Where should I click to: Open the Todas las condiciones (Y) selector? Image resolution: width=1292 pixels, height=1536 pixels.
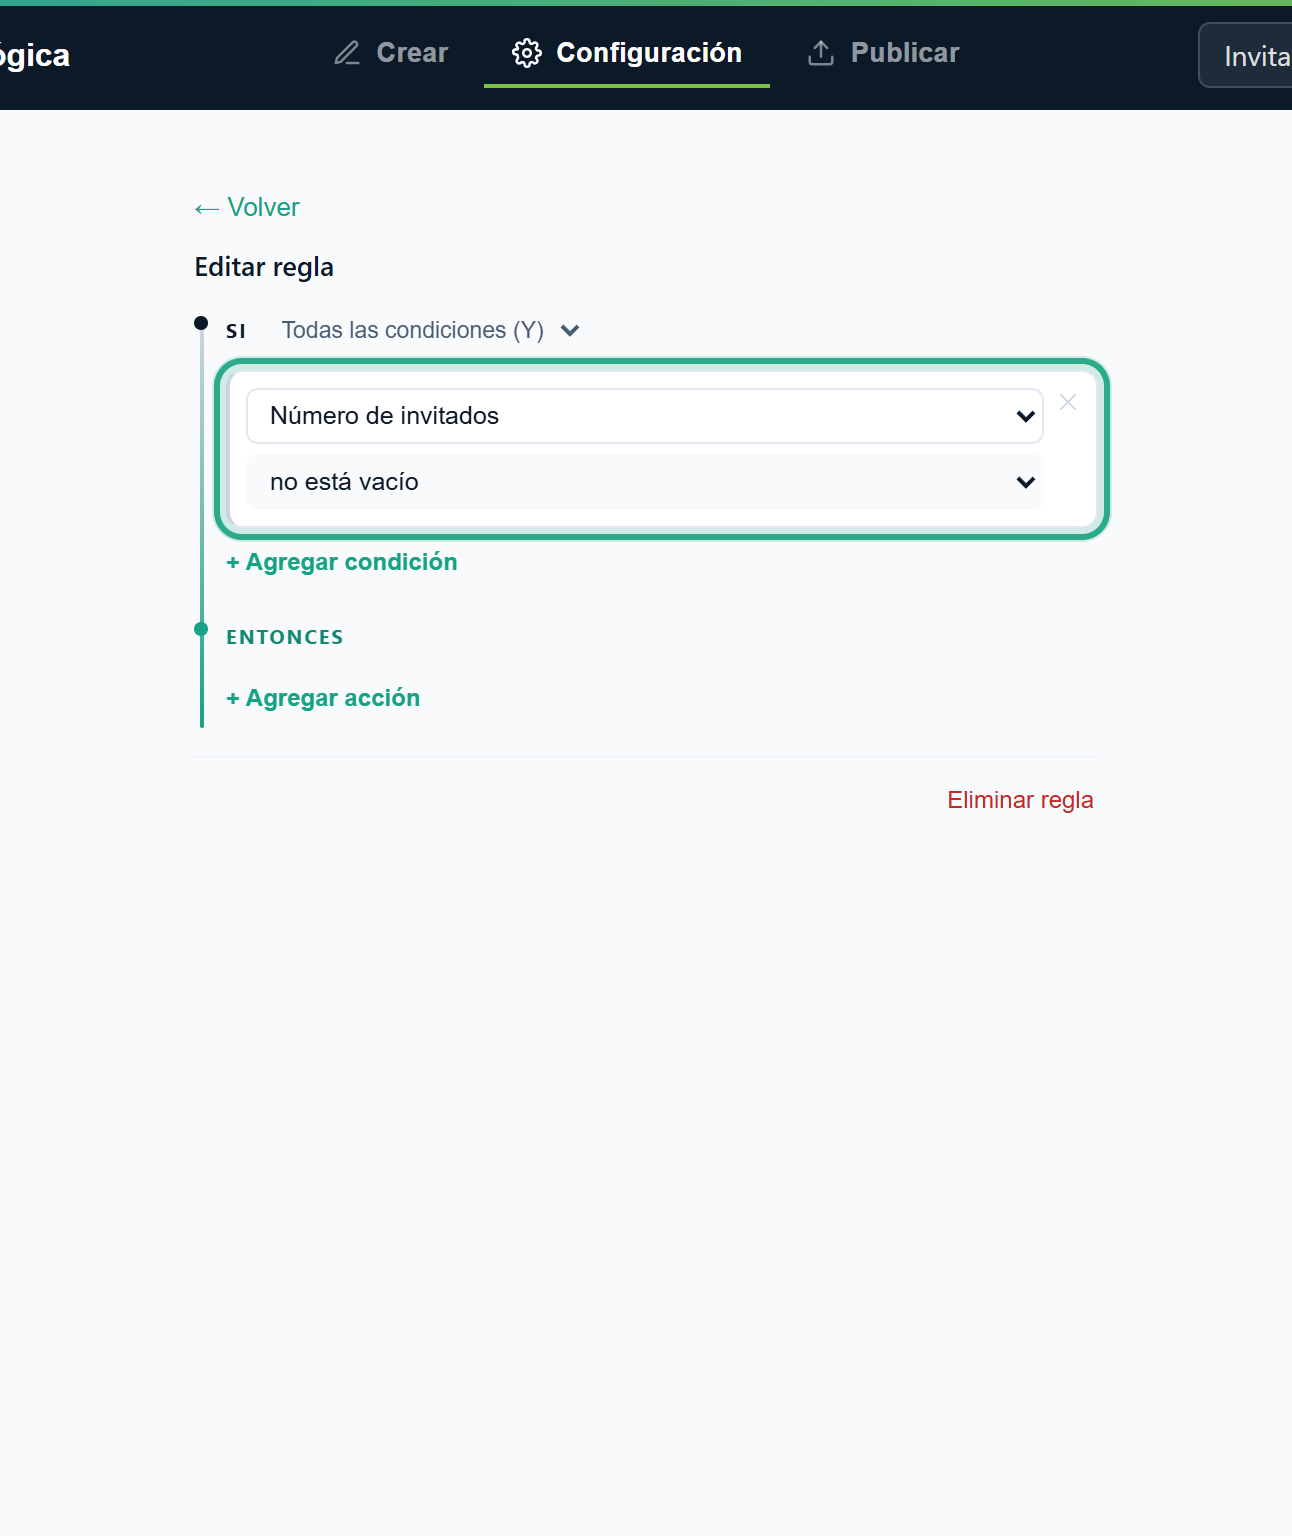tap(431, 330)
